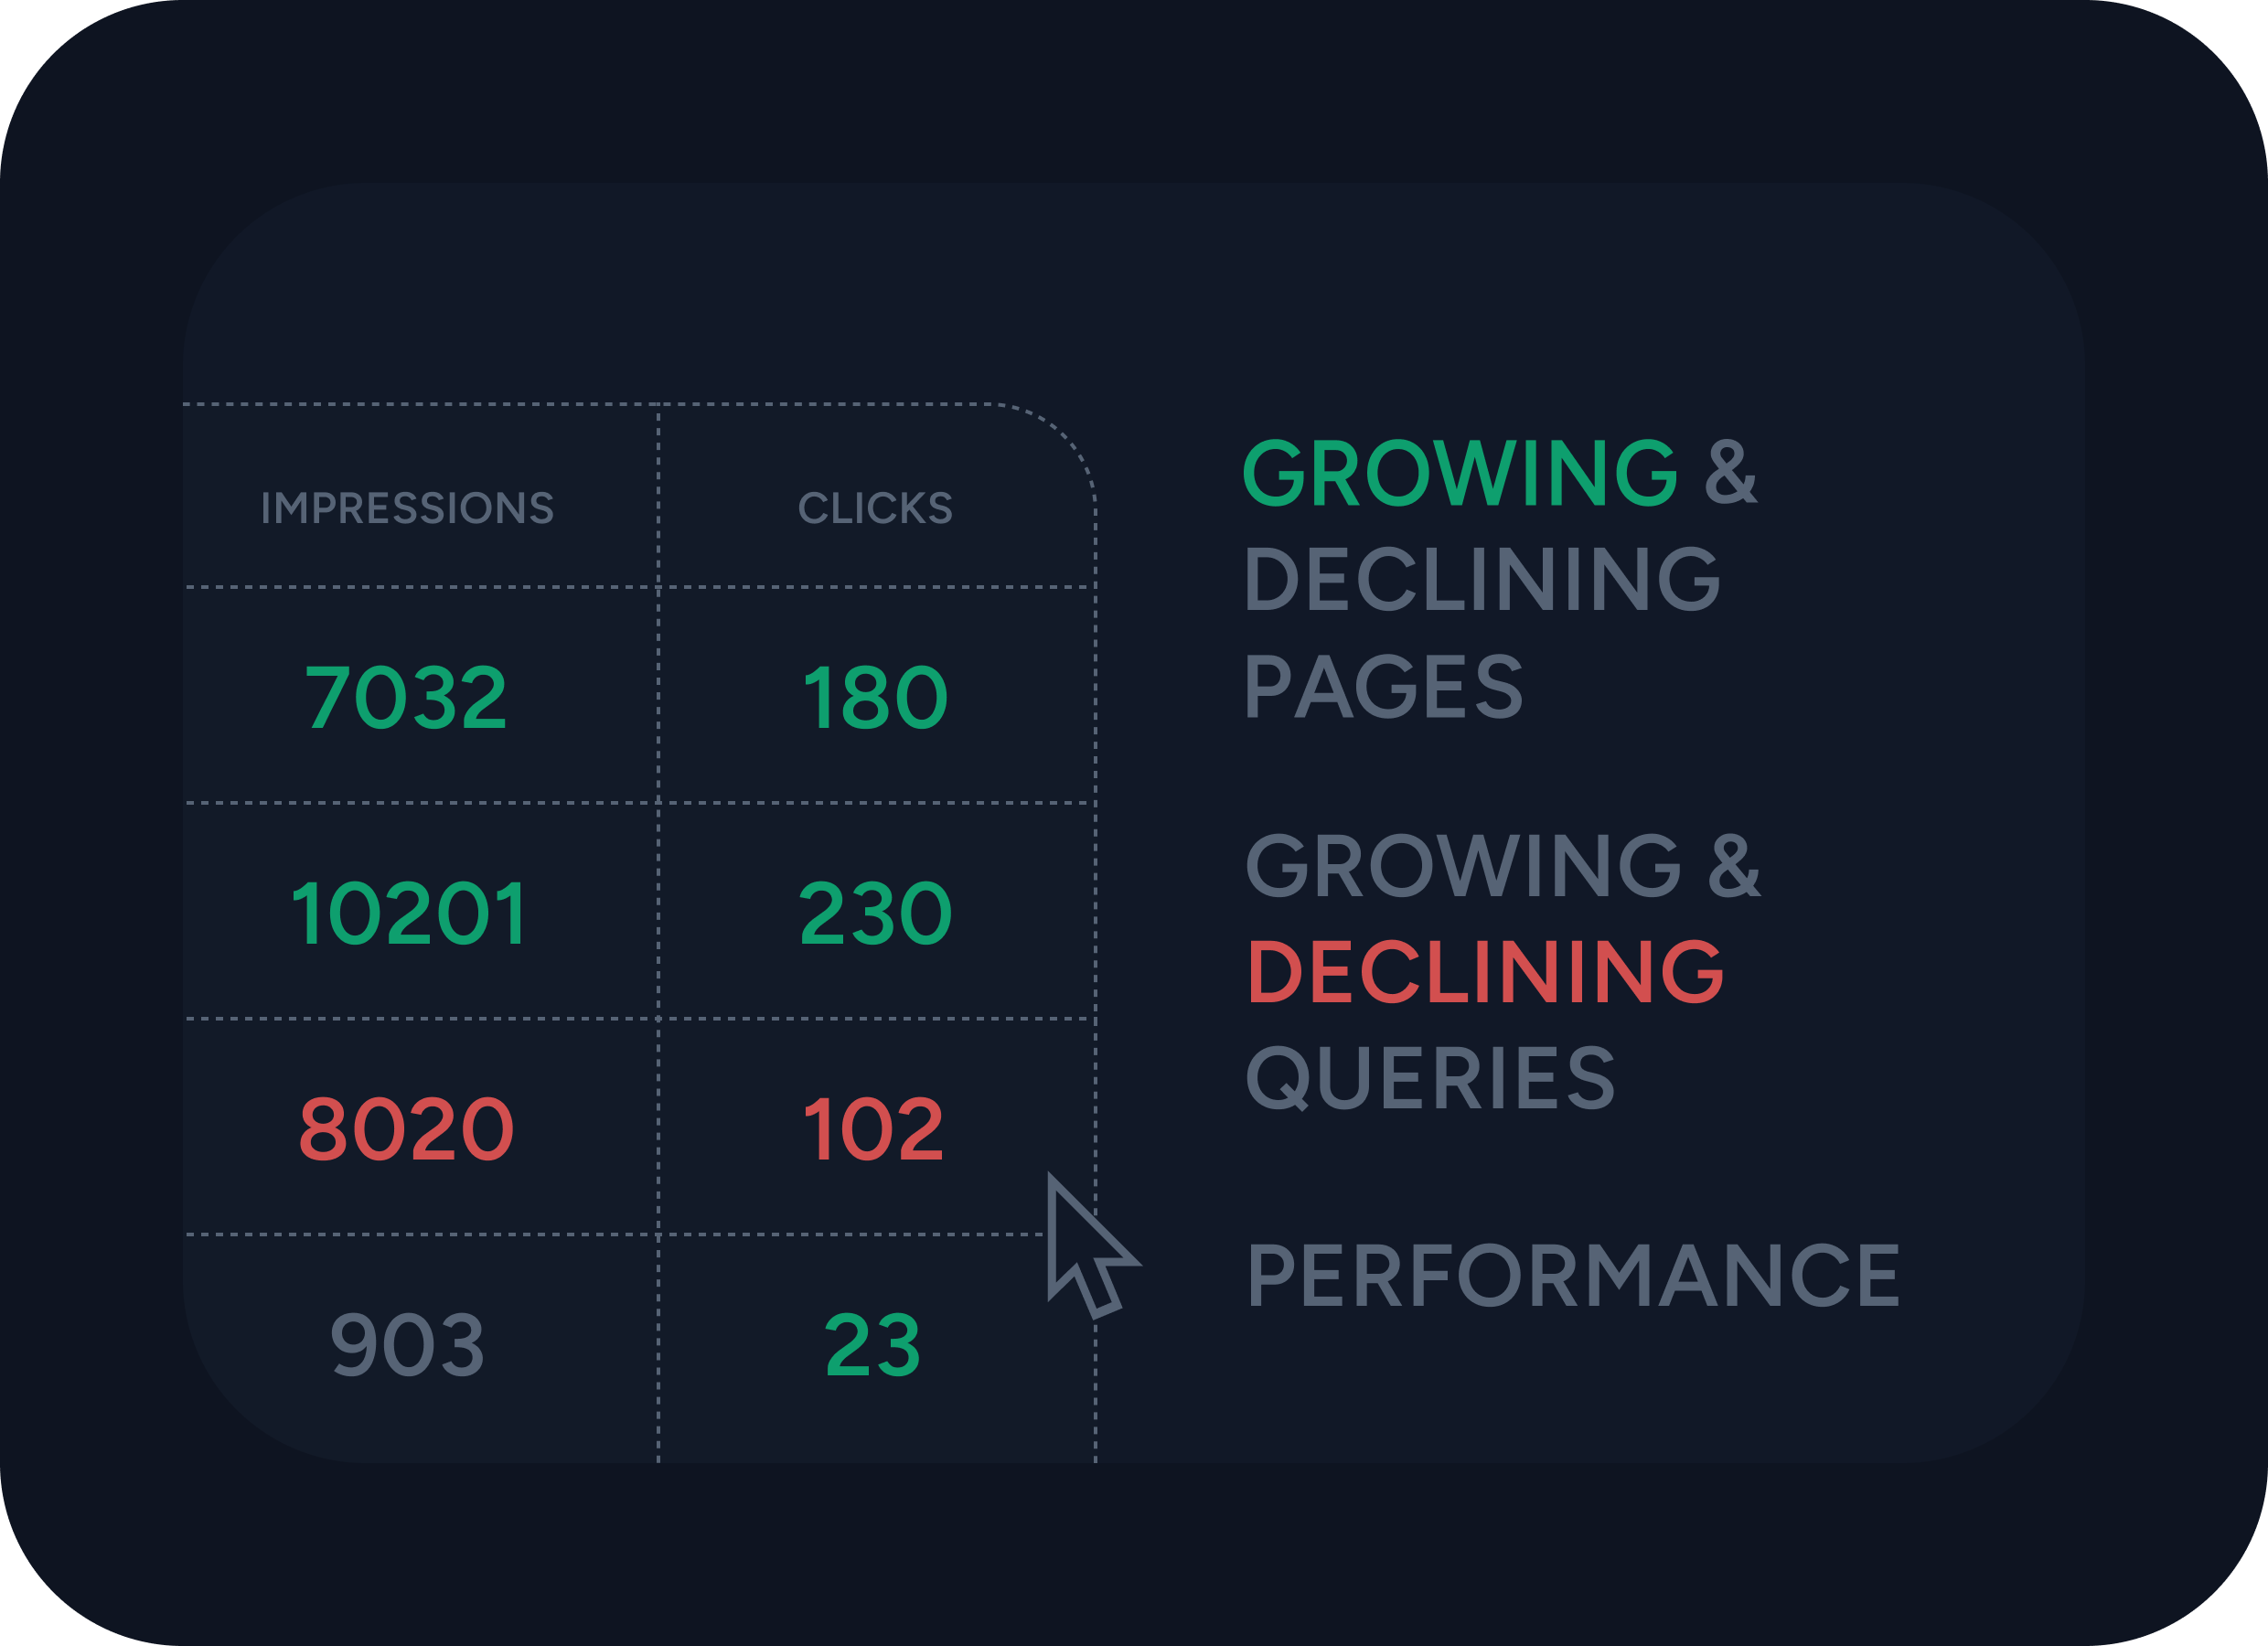The width and height of the screenshot is (2268, 1646).
Task: Open the PAGES section label
Action: coord(1383,686)
